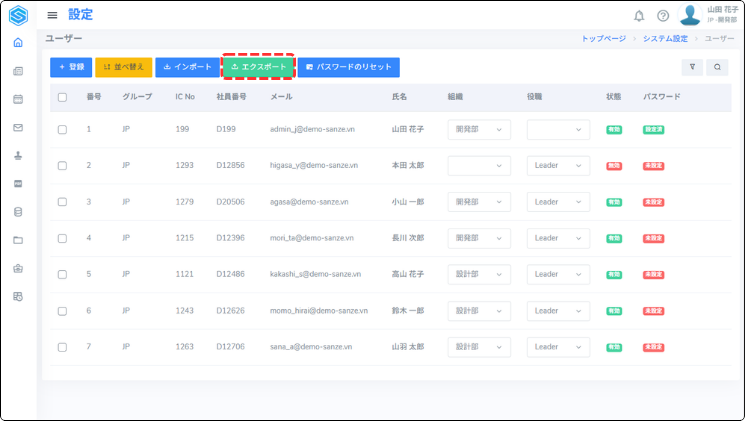The height and width of the screenshot is (421, 745).
Task: Expand the 組織 dropdown for 山田 花子
Action: 478,129
